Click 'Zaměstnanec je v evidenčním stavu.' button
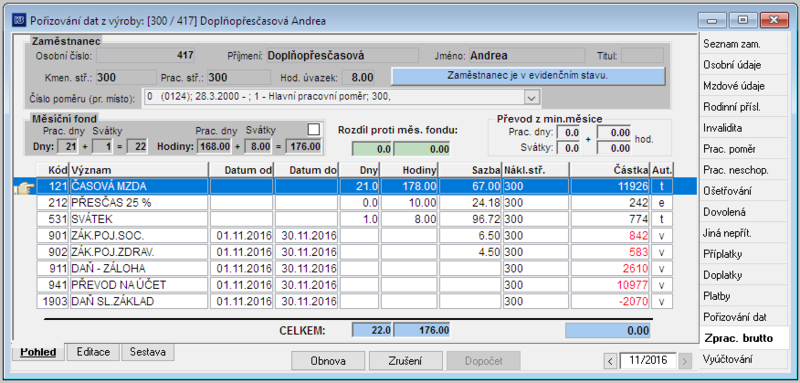Image resolution: width=800 pixels, height=383 pixels. [528, 75]
